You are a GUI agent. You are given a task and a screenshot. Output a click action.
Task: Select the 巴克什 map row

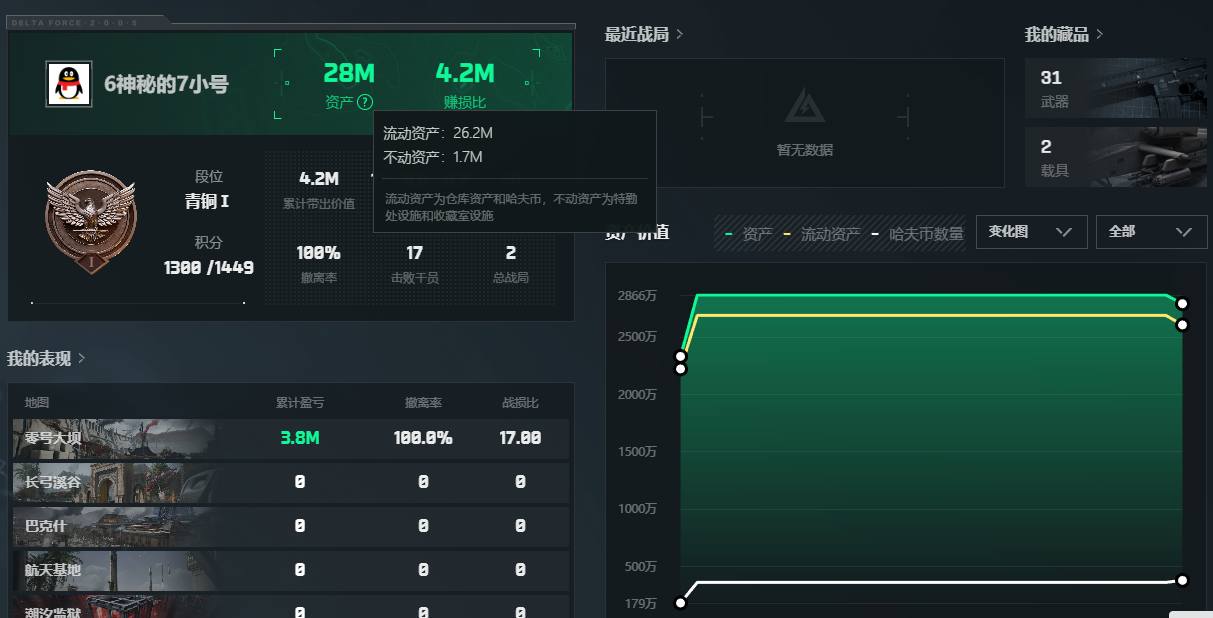(290, 526)
